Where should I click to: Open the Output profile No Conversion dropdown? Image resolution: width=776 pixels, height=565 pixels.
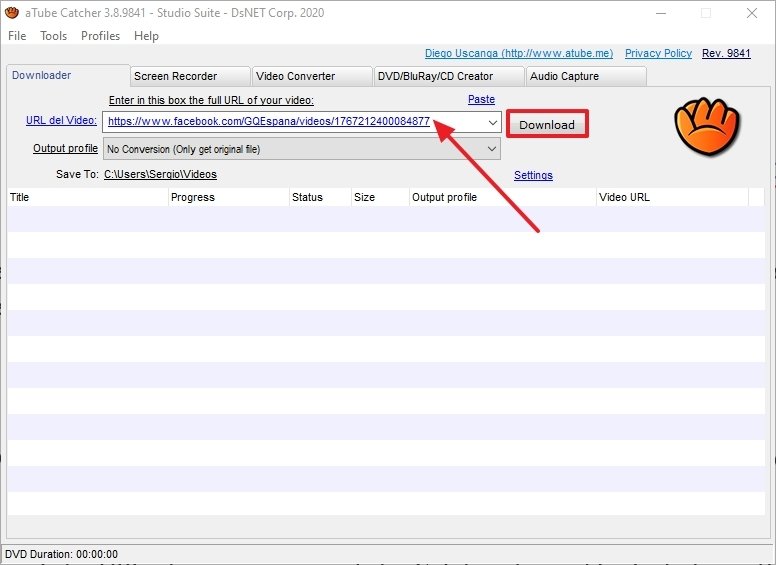[301, 149]
